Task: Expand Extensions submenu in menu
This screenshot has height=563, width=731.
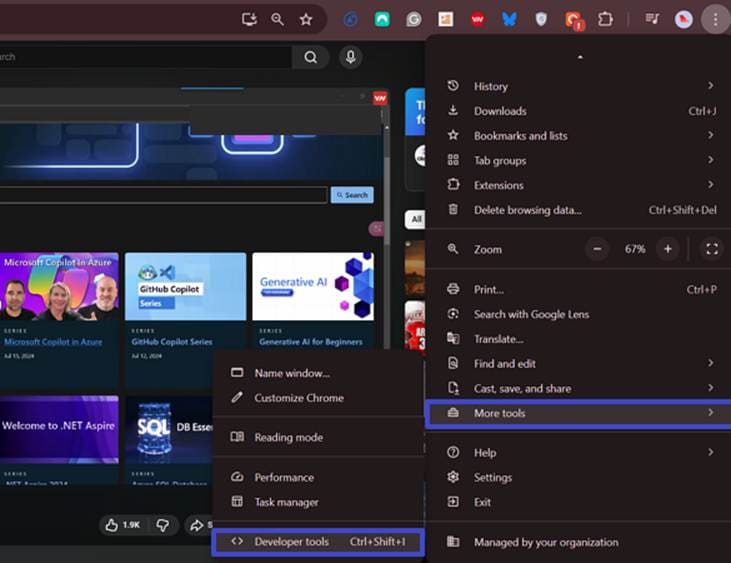Action: (x=578, y=185)
